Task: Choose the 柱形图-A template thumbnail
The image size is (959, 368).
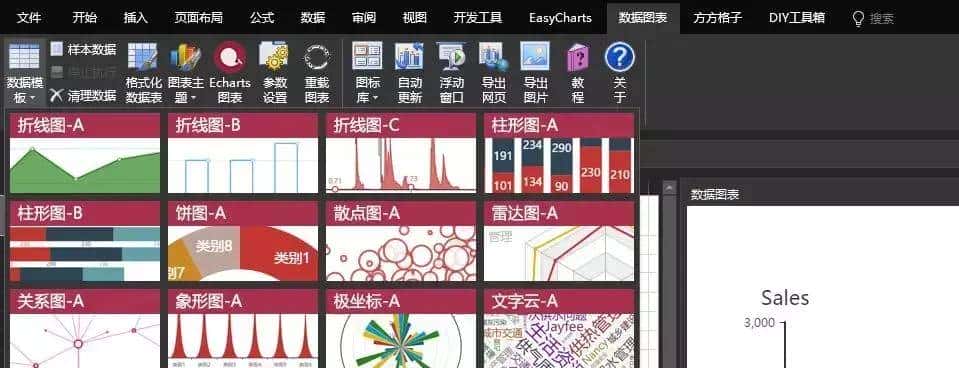Action: pyautogui.click(x=558, y=153)
